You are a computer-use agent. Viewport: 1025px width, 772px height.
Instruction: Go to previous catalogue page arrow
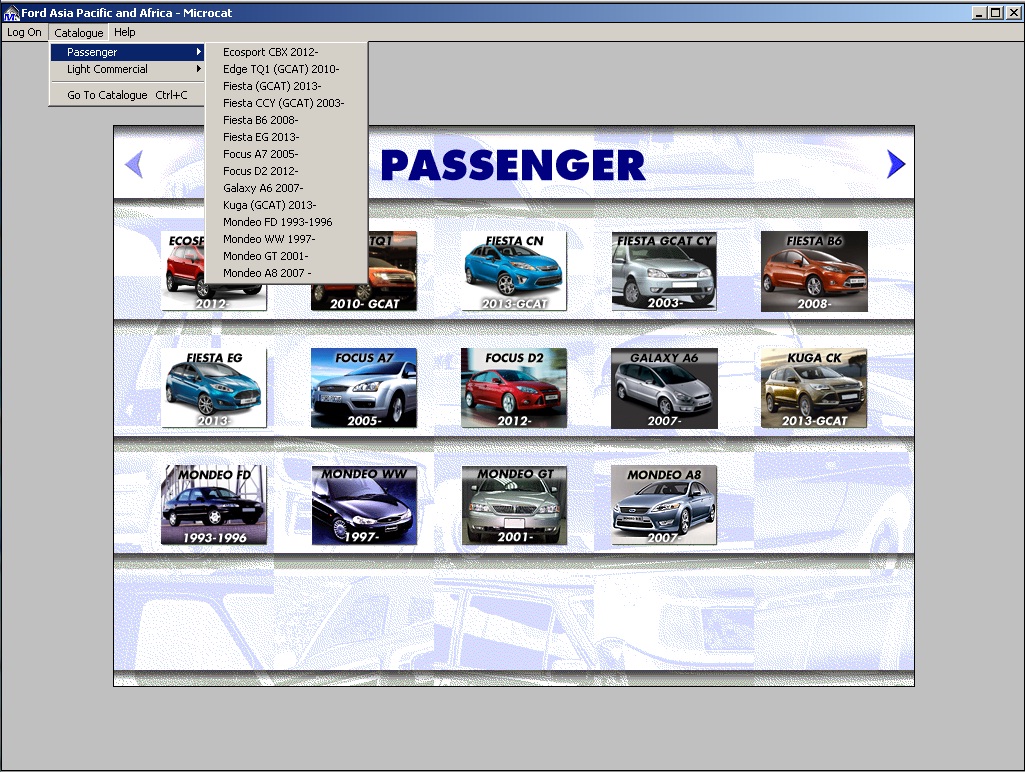134,163
